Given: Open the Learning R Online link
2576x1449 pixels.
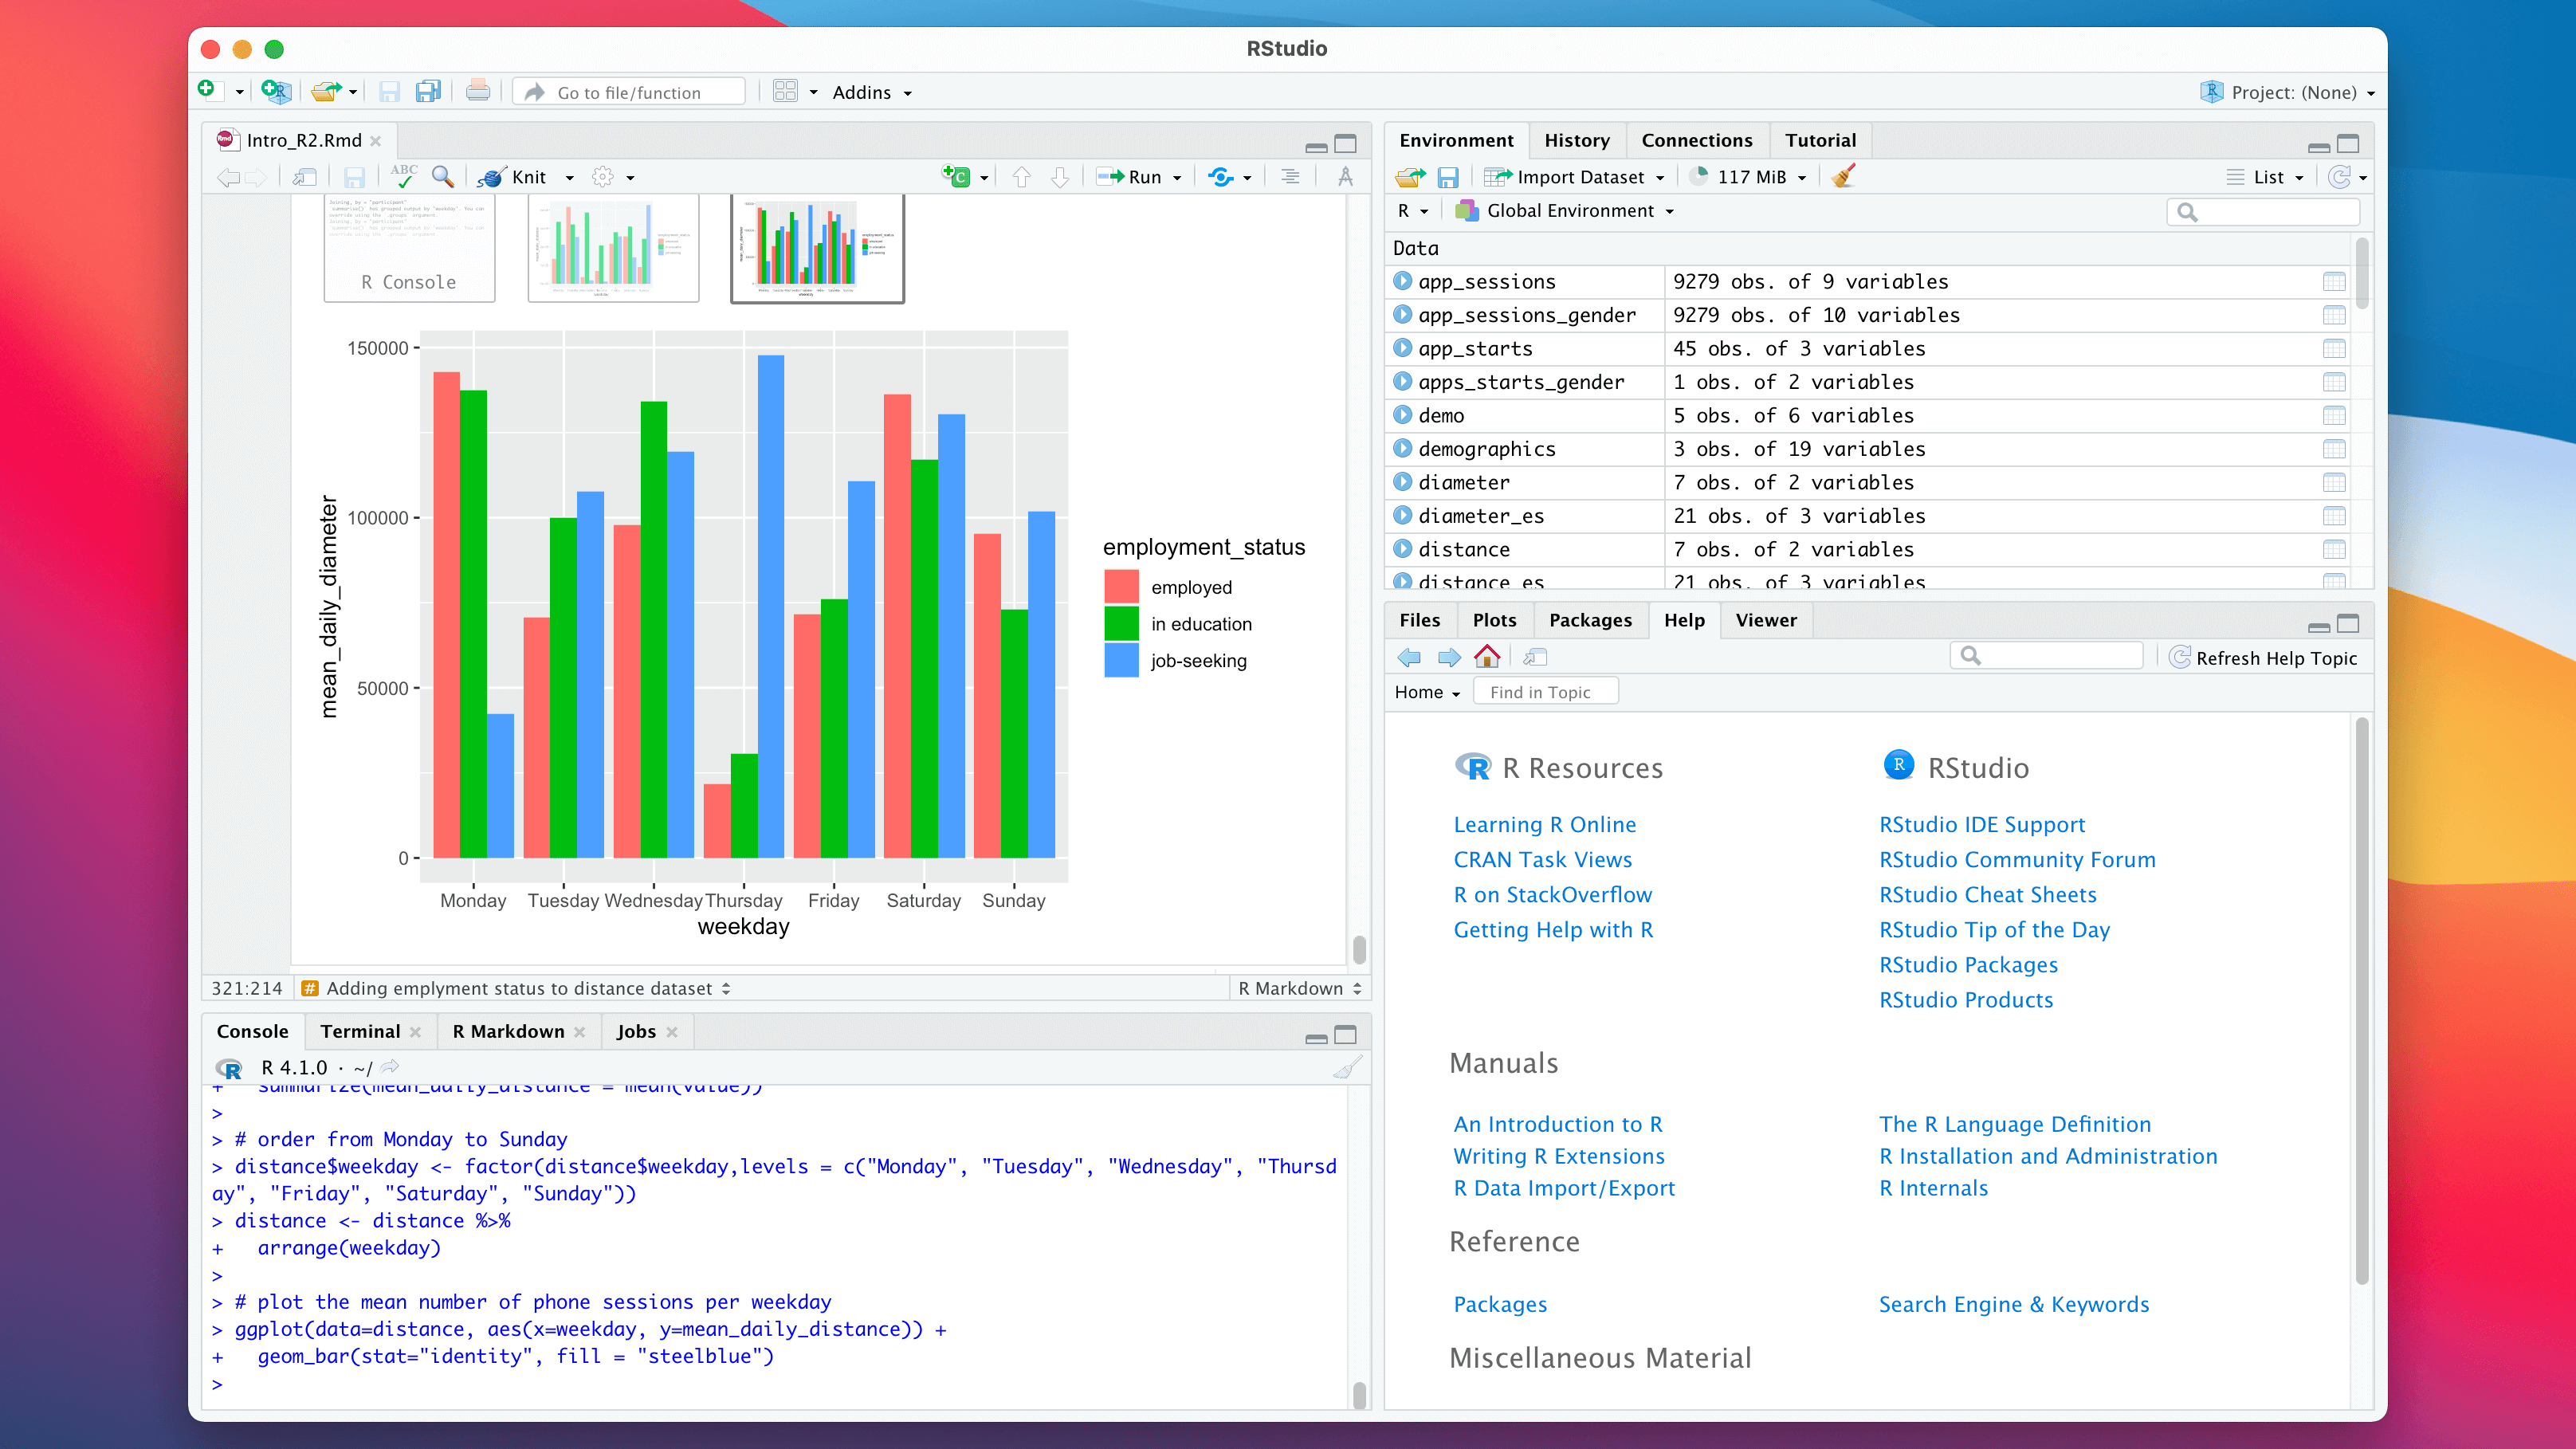Looking at the screenshot, I should pos(1544,824).
